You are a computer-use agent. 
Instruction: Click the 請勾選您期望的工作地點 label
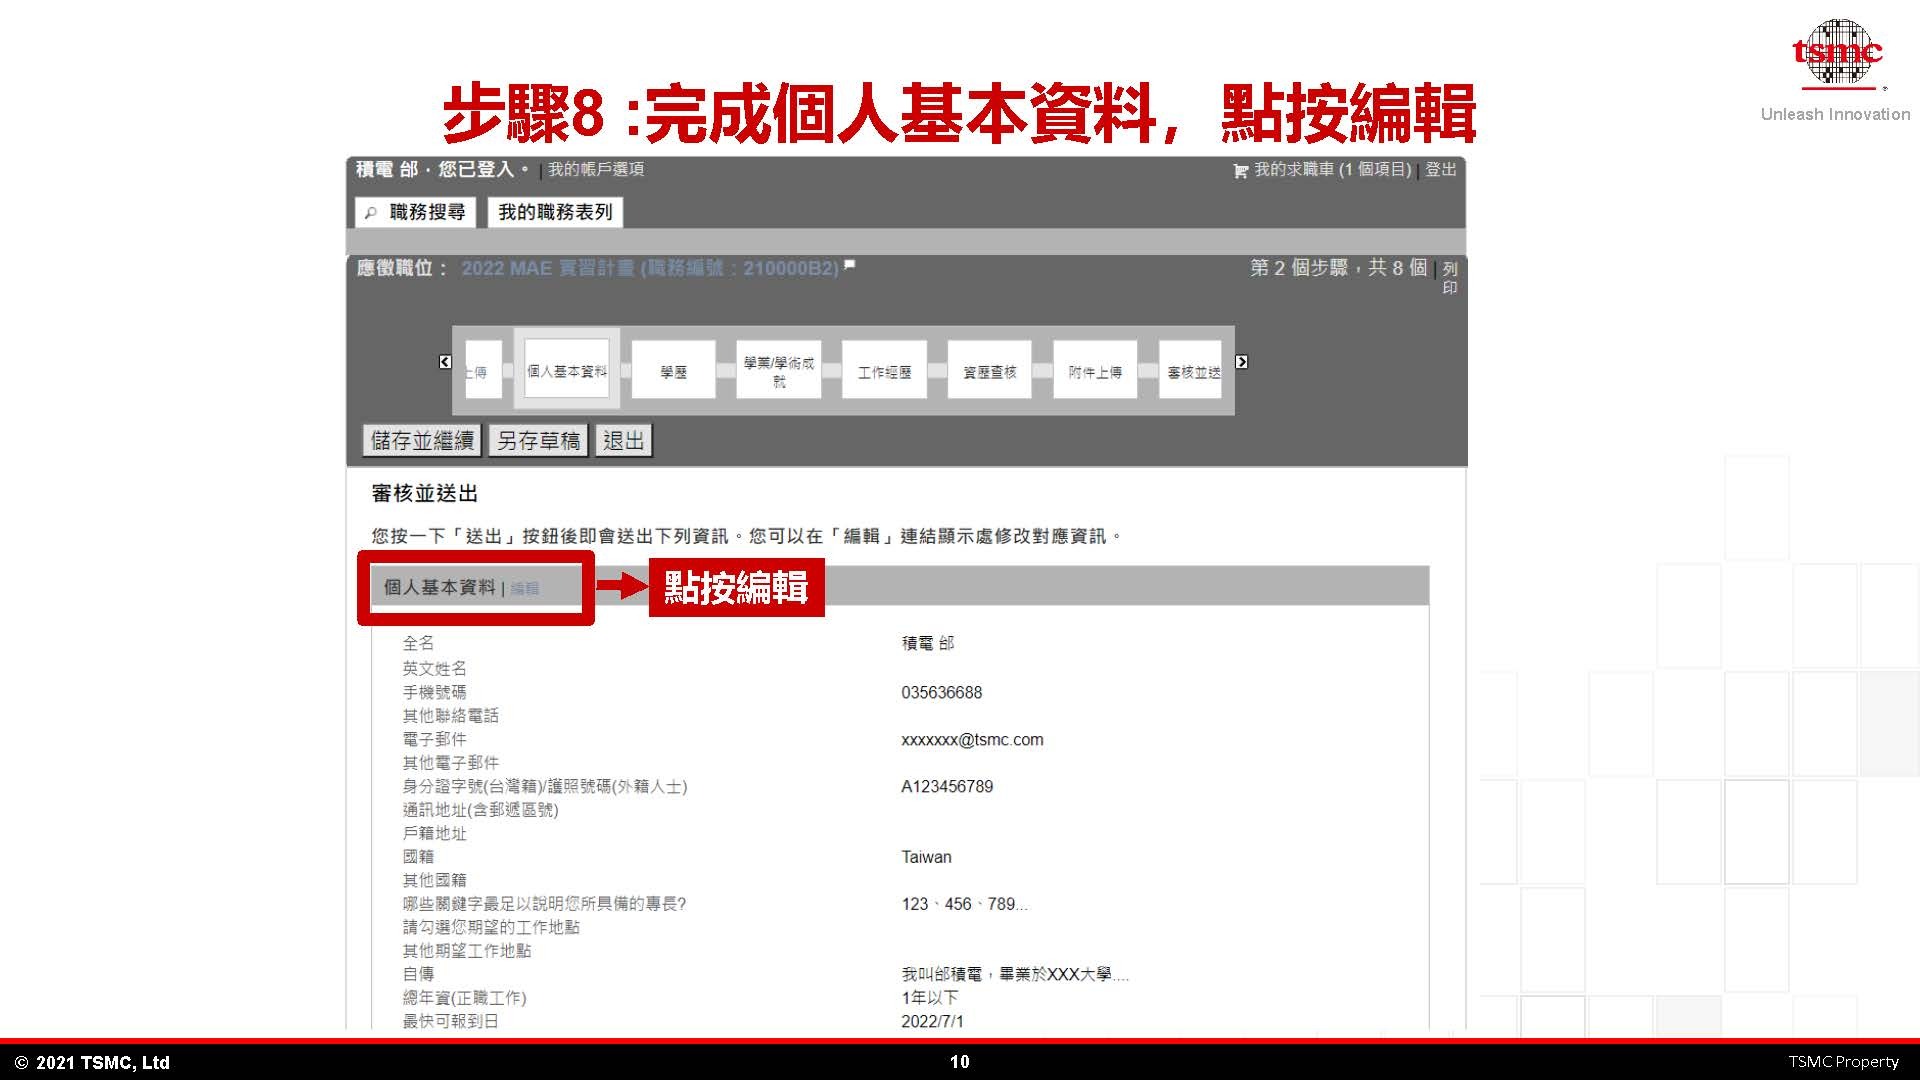(491, 927)
